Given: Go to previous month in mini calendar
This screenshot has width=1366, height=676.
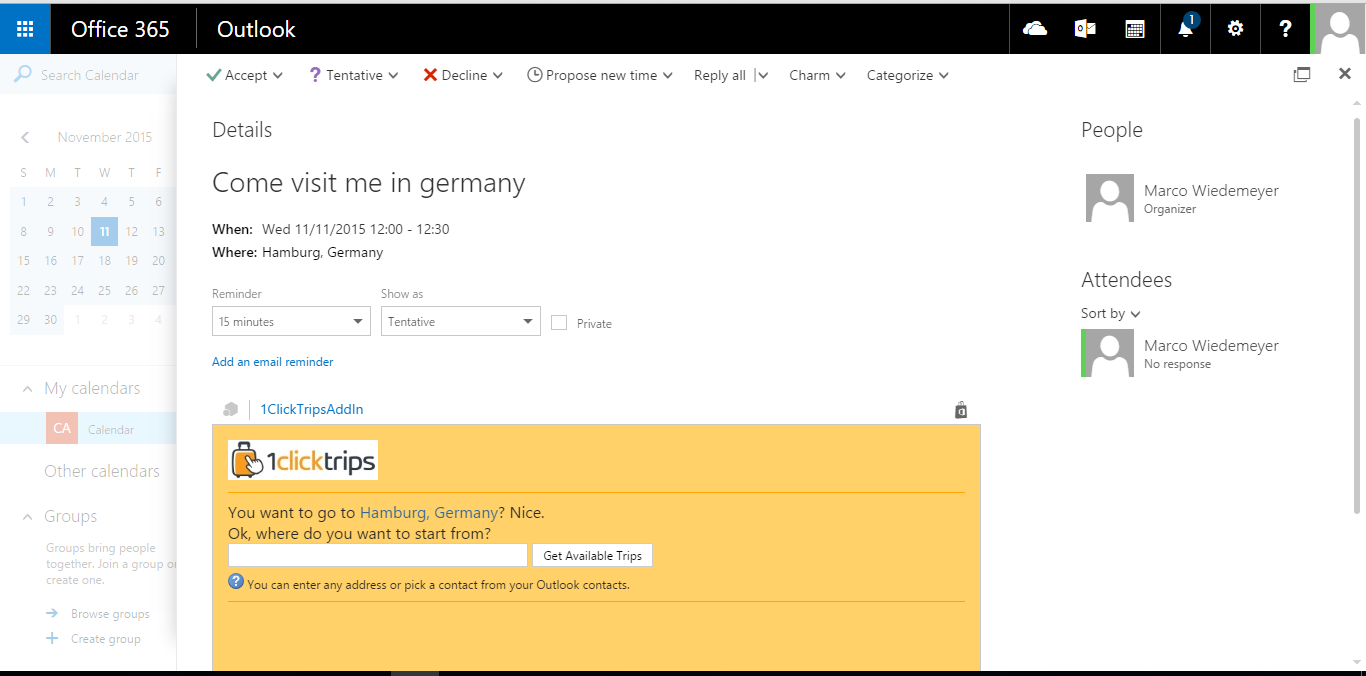Looking at the screenshot, I should click(25, 137).
